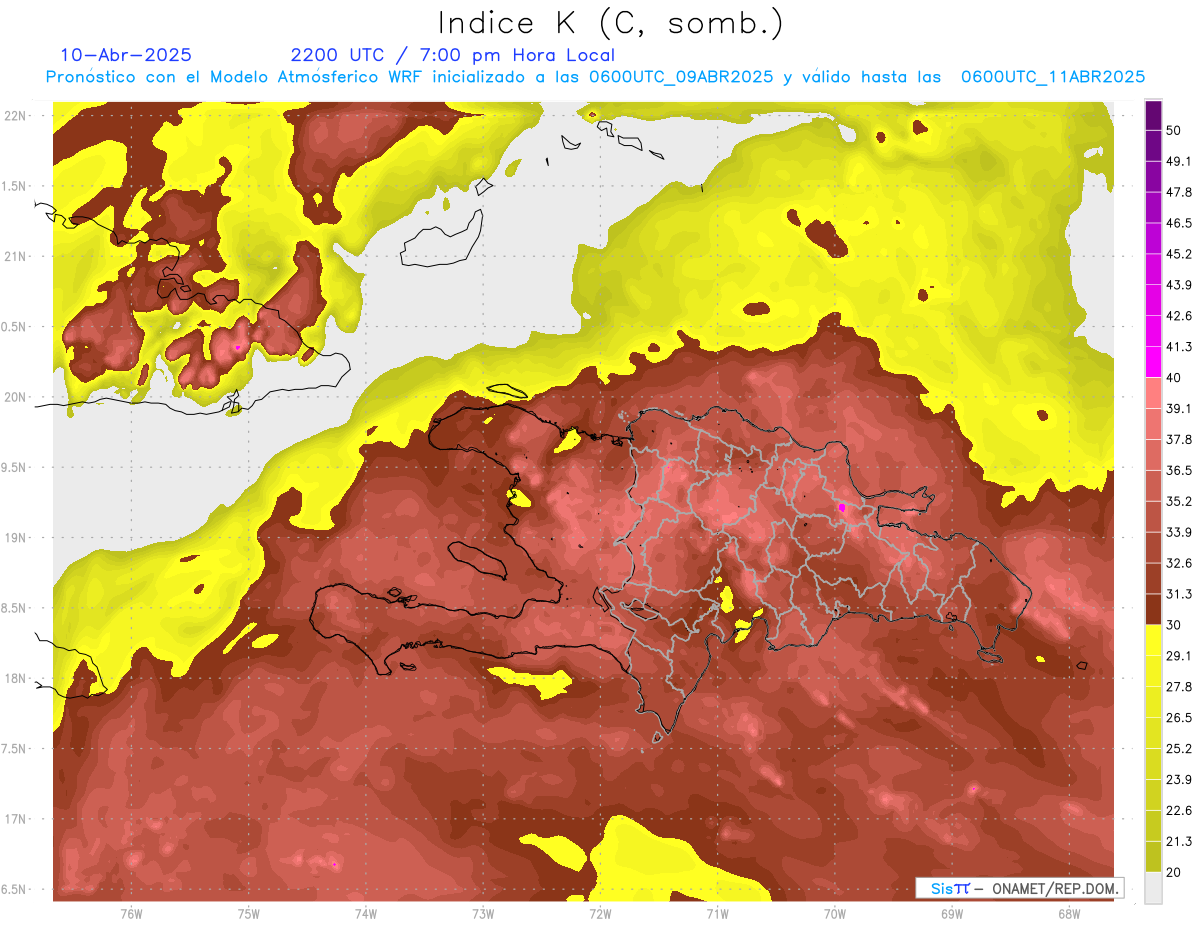Image resolution: width=1200 pixels, height=927 pixels.
Task: Click legend value '50'
Action: coord(1174,130)
